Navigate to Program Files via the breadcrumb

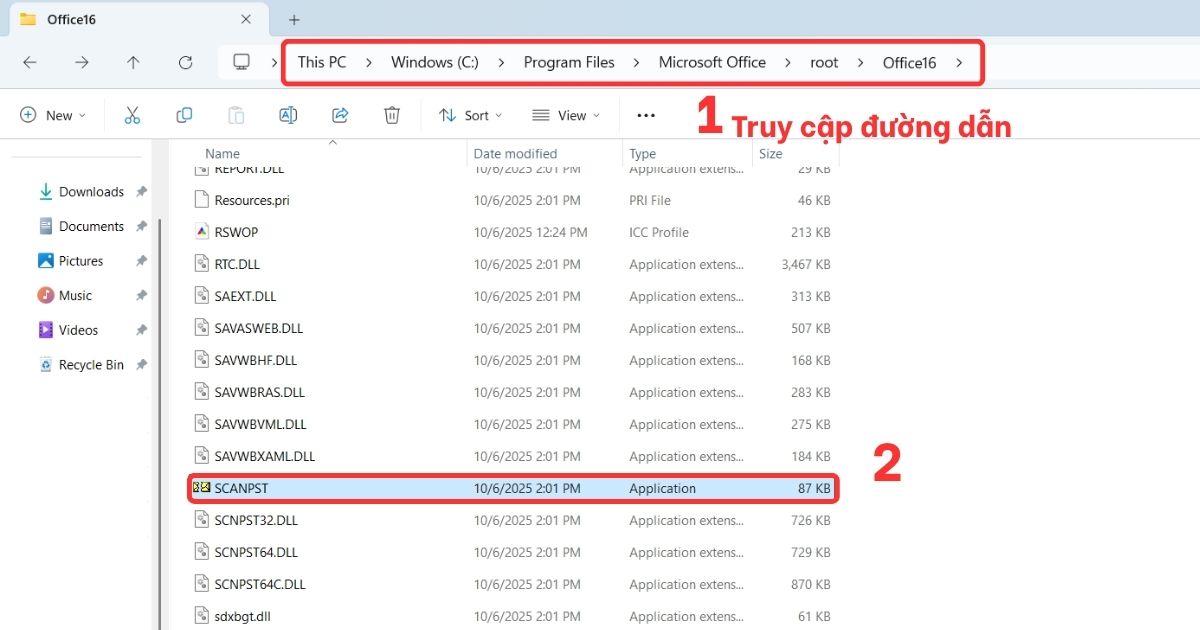tap(569, 62)
